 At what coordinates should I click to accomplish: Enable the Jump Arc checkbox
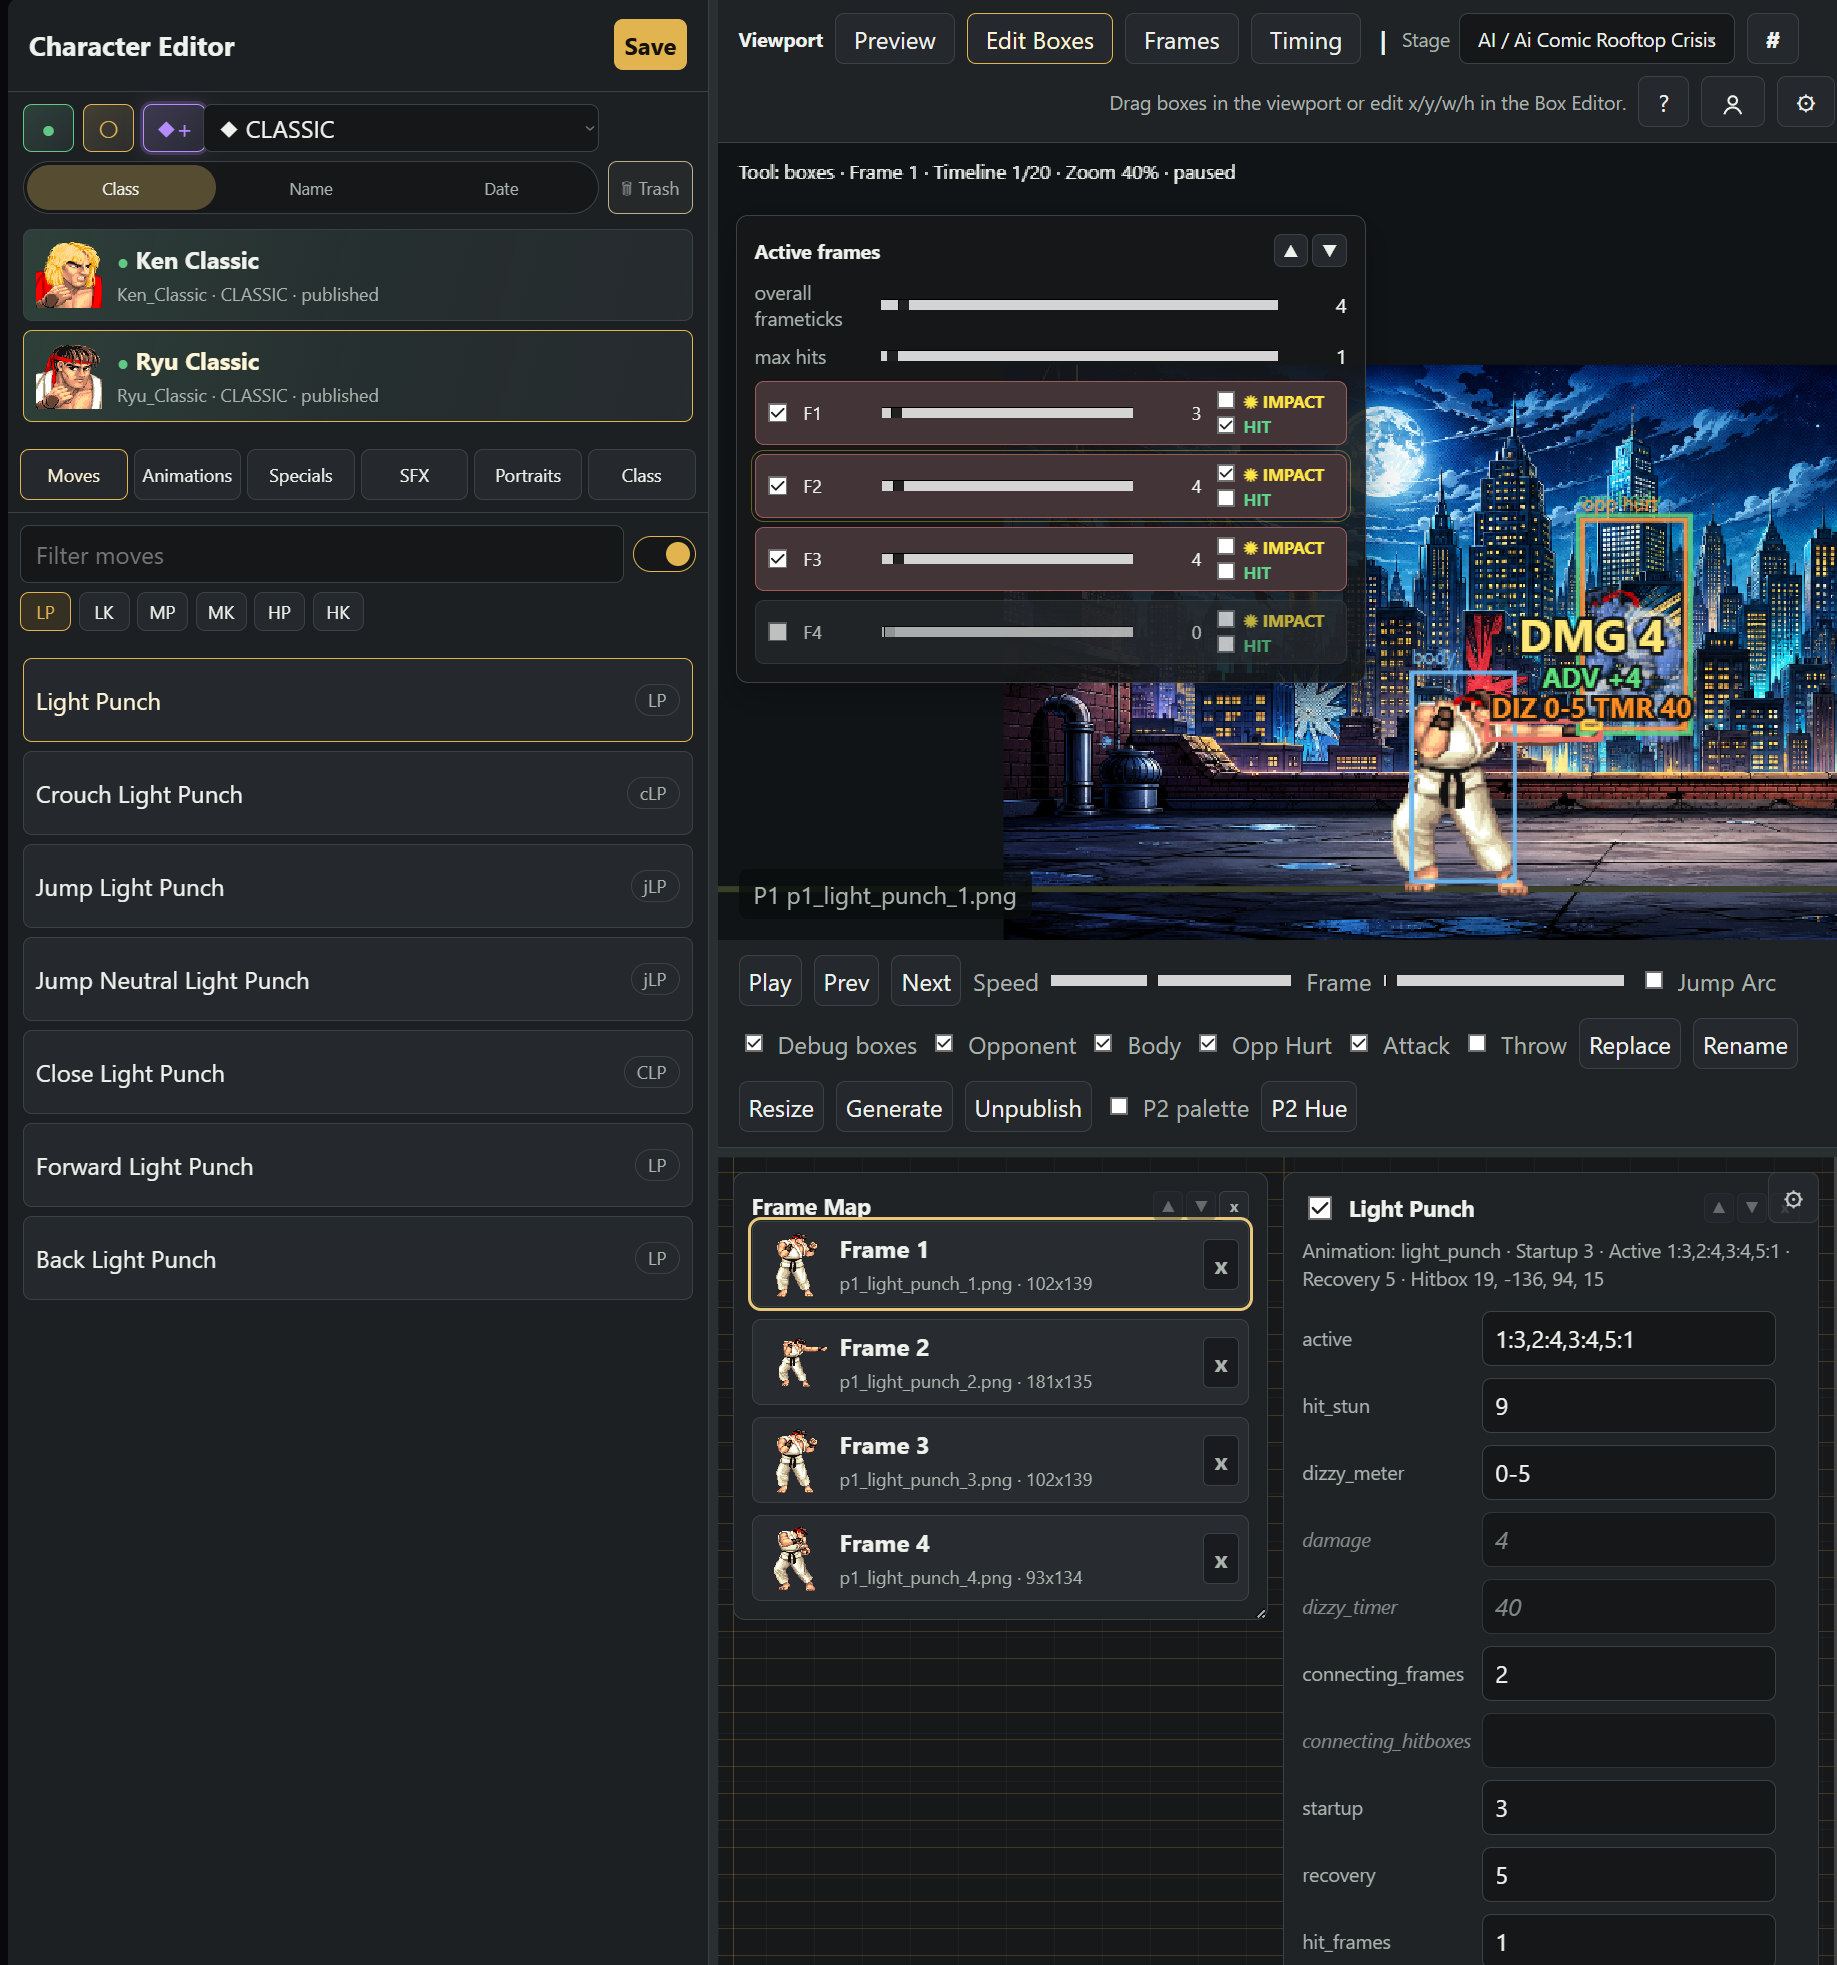click(x=1654, y=981)
